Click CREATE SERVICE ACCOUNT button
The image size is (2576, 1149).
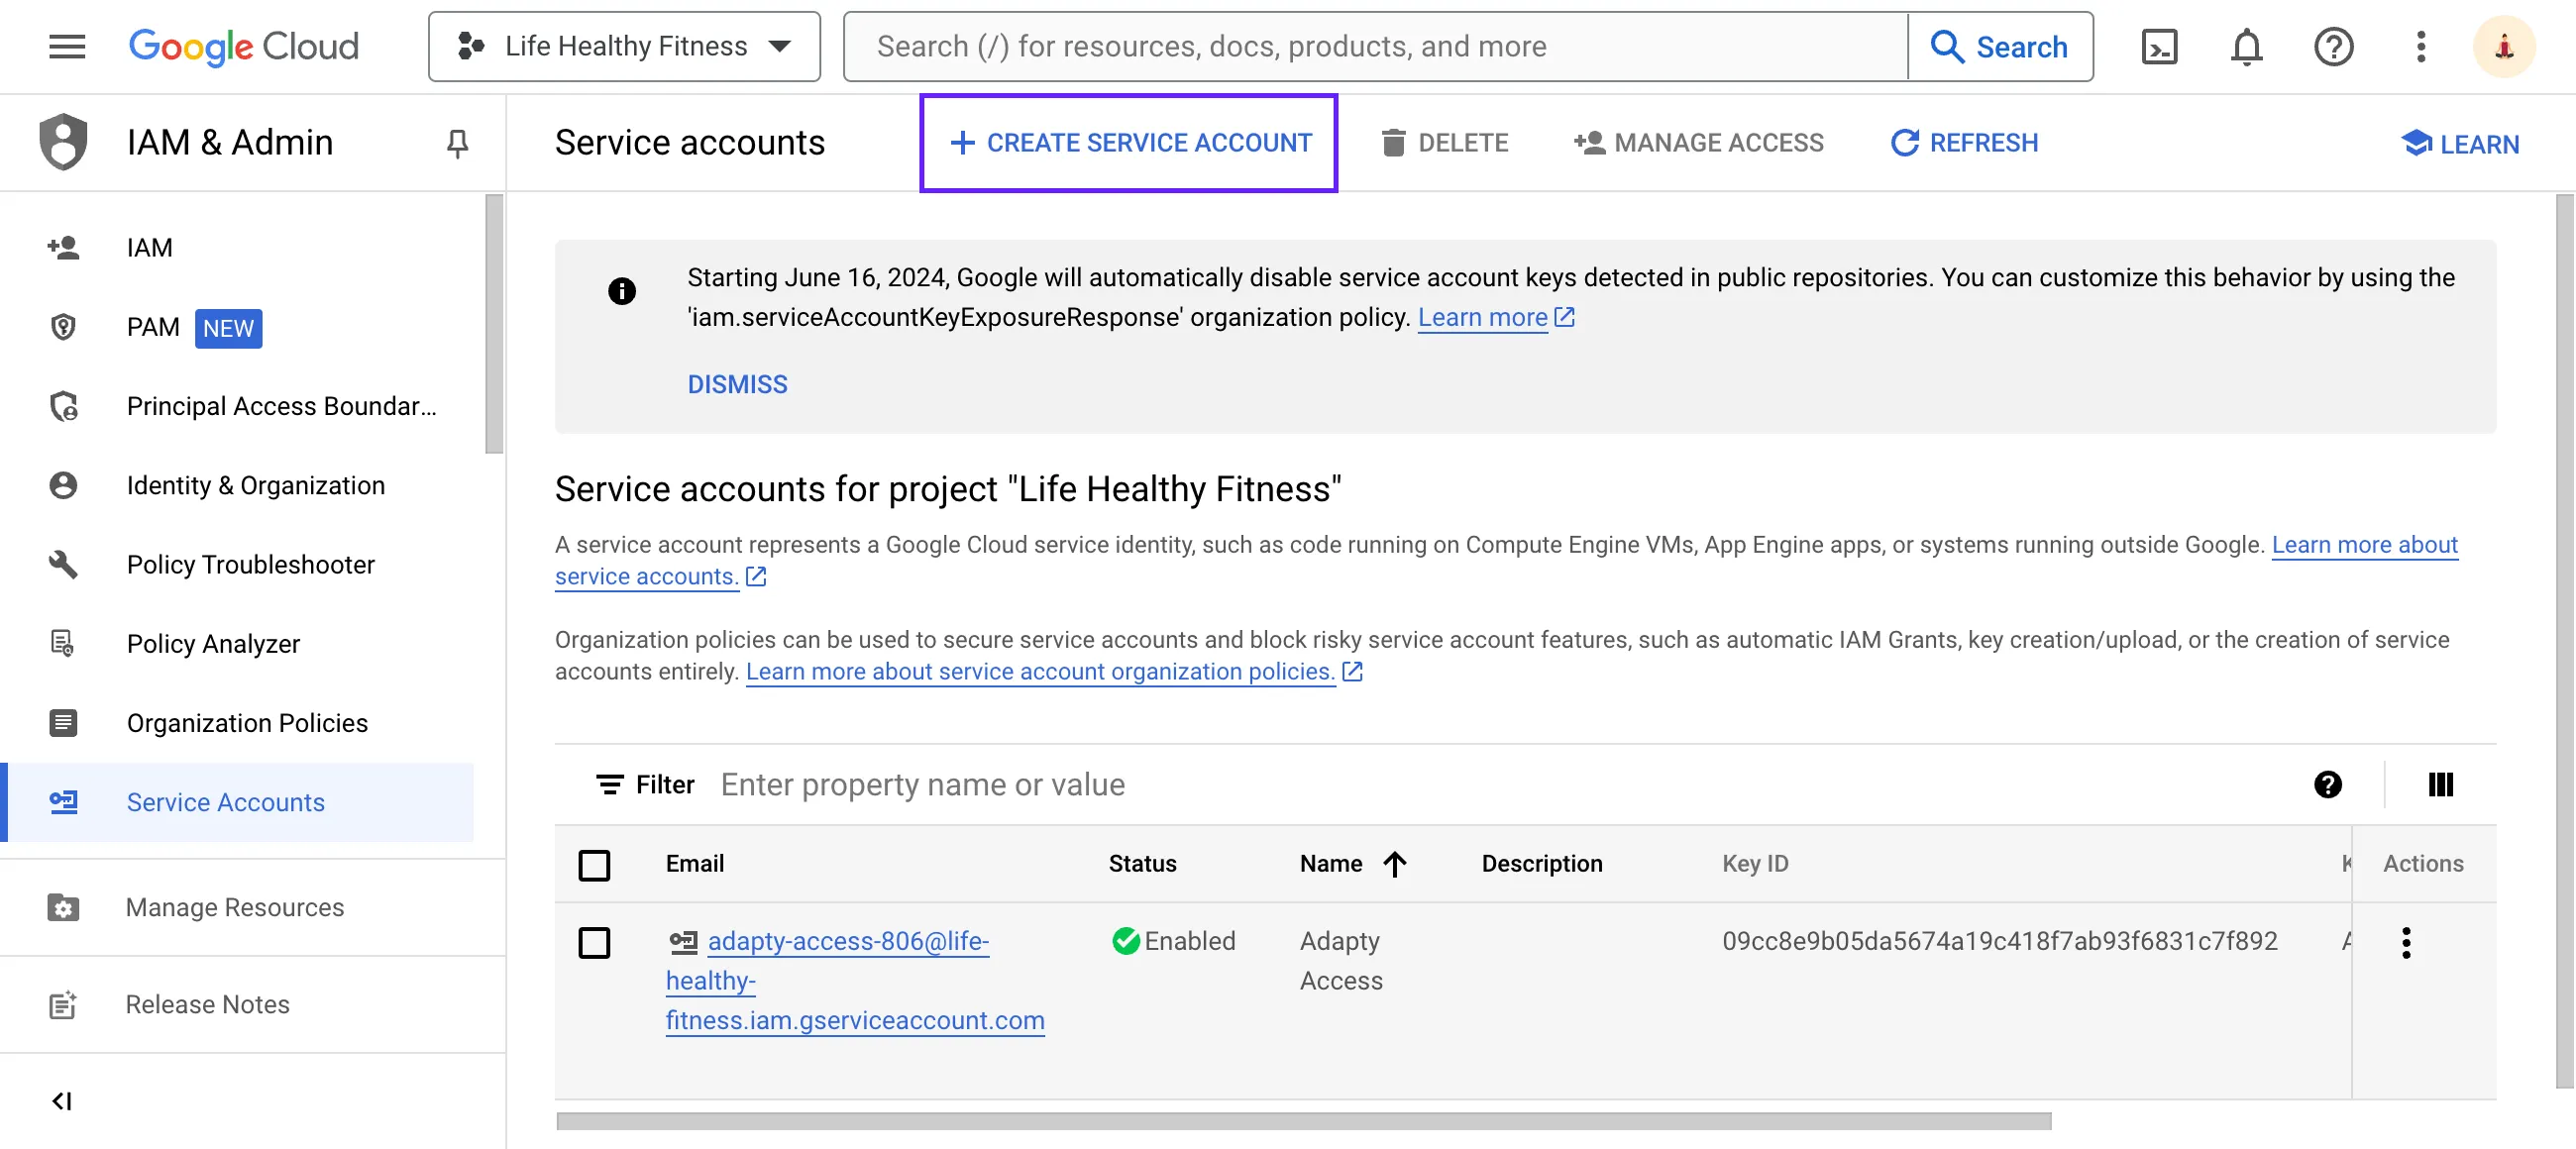[1128, 142]
